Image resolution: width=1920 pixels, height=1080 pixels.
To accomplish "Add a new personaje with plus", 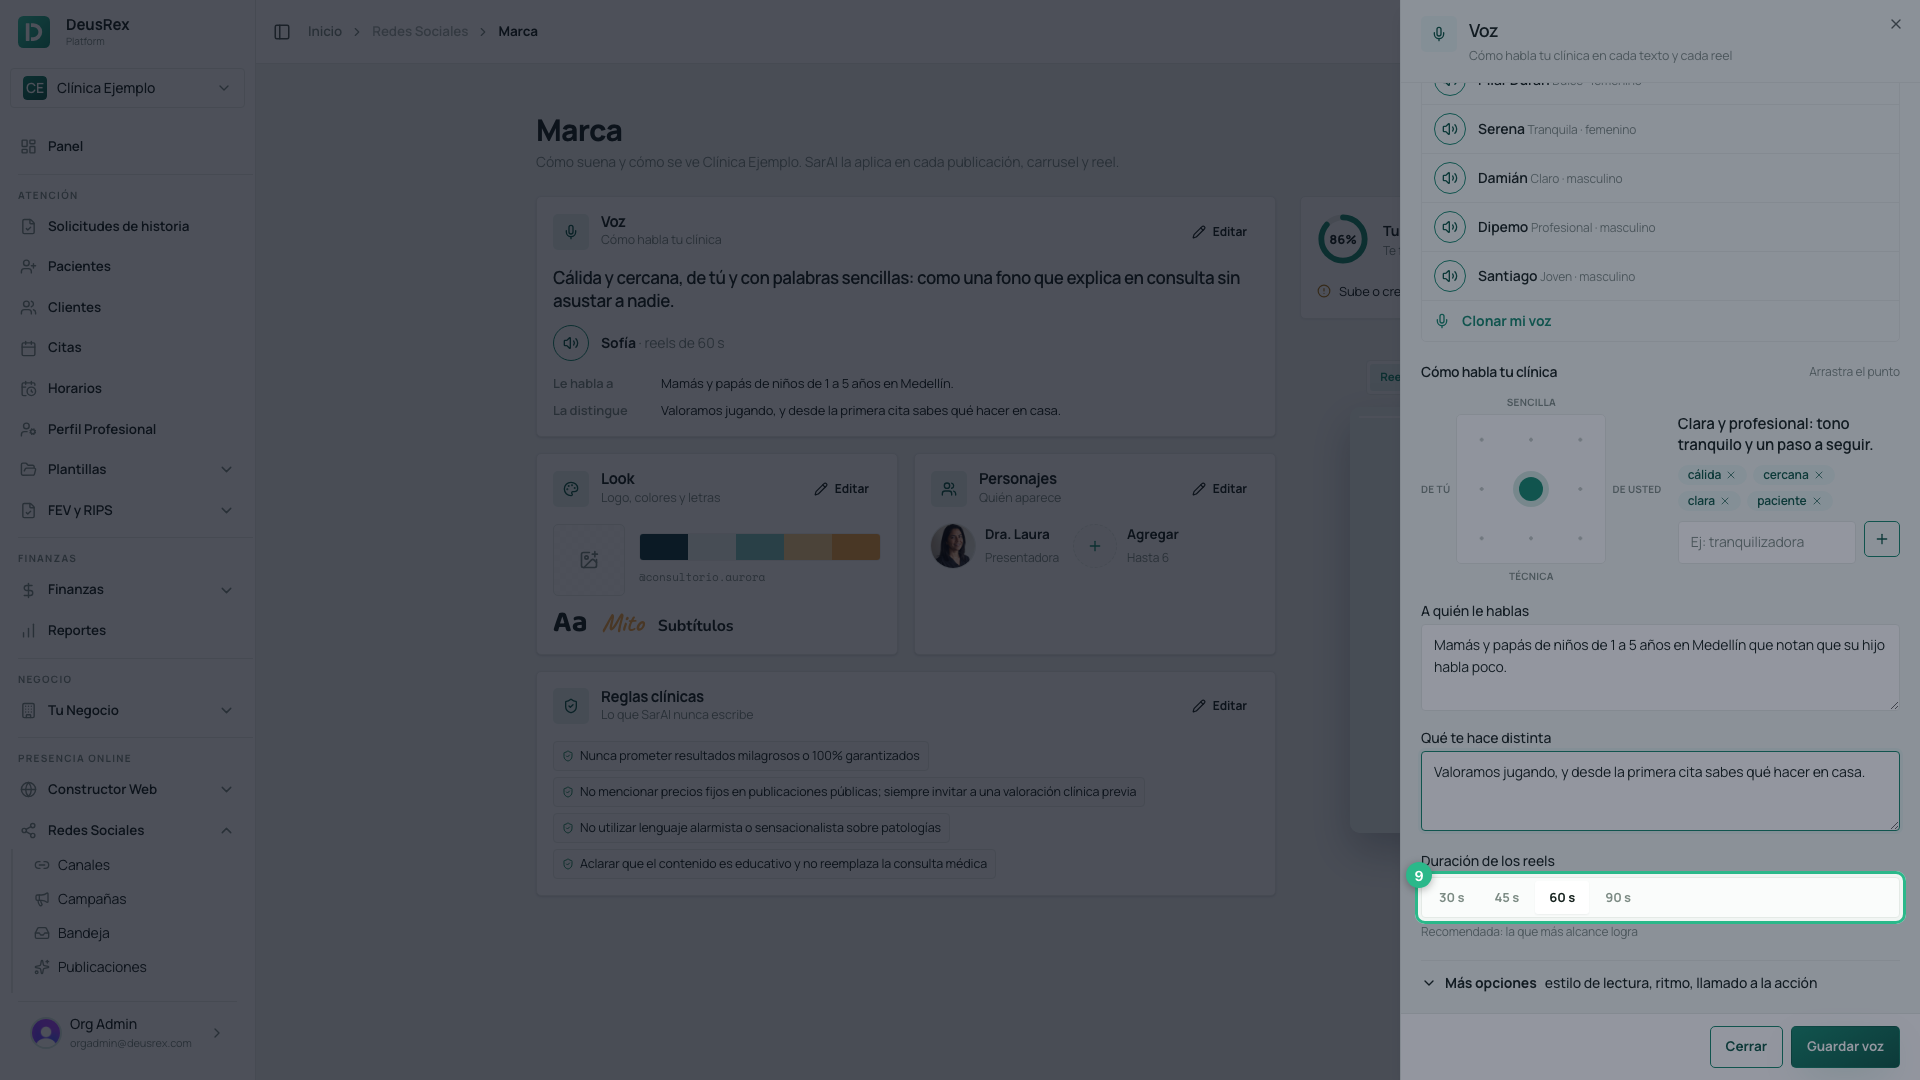I will click(x=1095, y=546).
